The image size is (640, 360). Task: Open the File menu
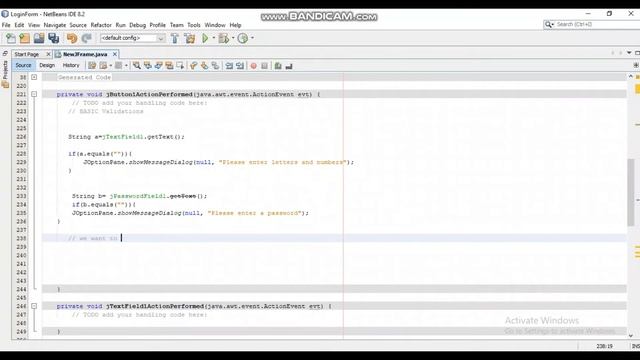(6, 25)
